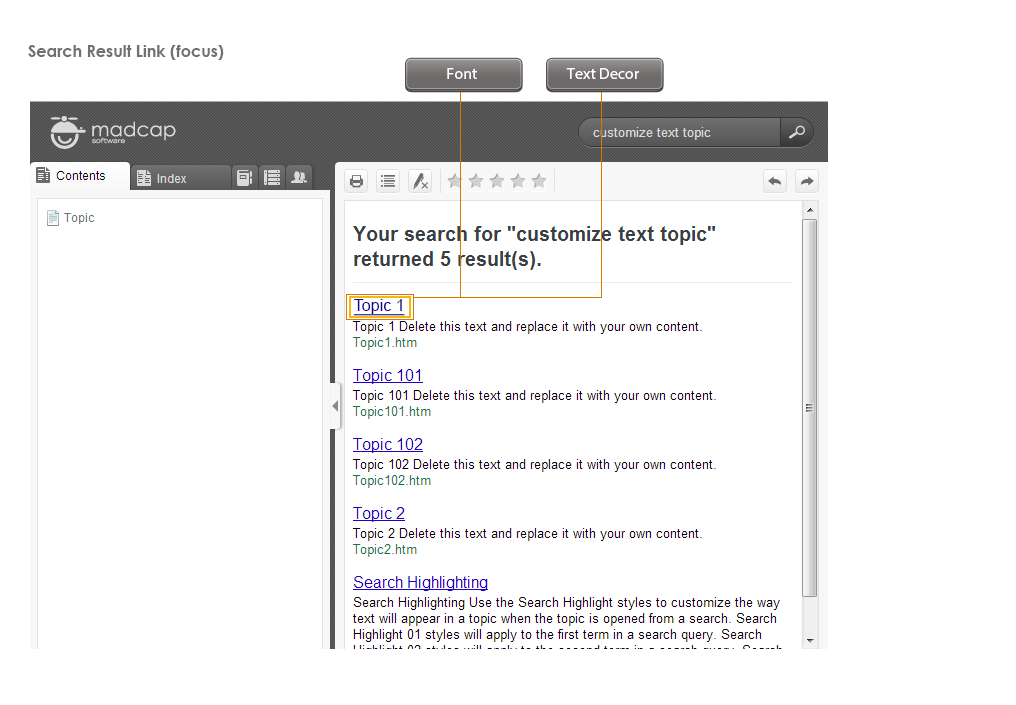Click the scrollbar up arrow

click(x=810, y=210)
